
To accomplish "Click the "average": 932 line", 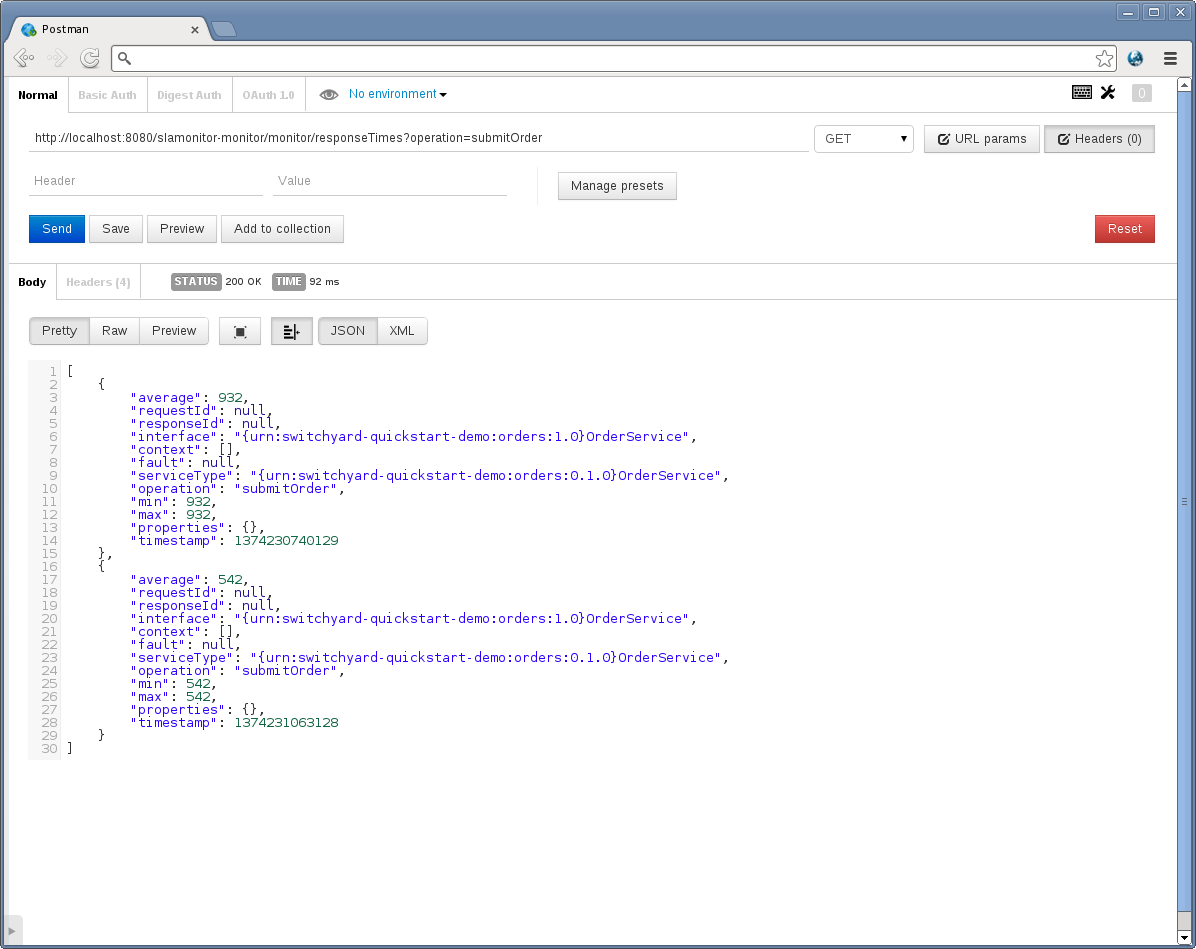I will pyautogui.click(x=189, y=398).
